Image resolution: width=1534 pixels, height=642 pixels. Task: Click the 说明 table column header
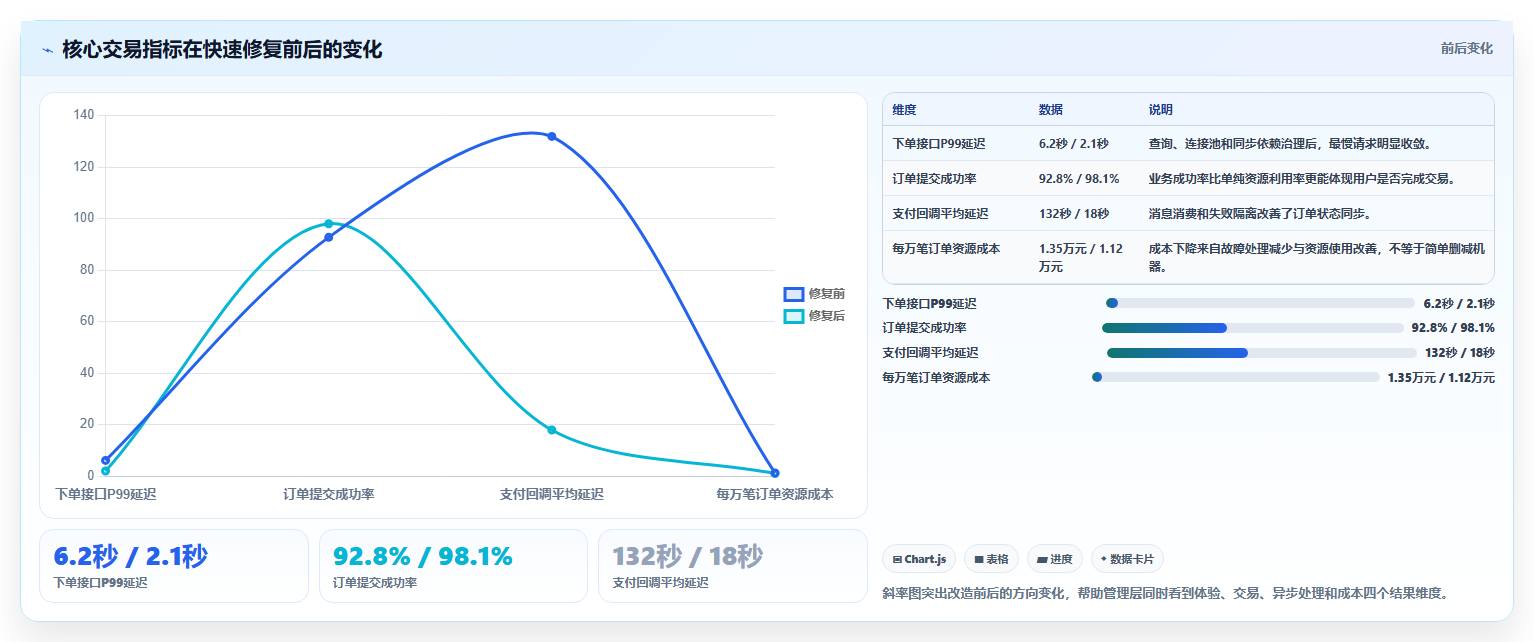[1161, 110]
